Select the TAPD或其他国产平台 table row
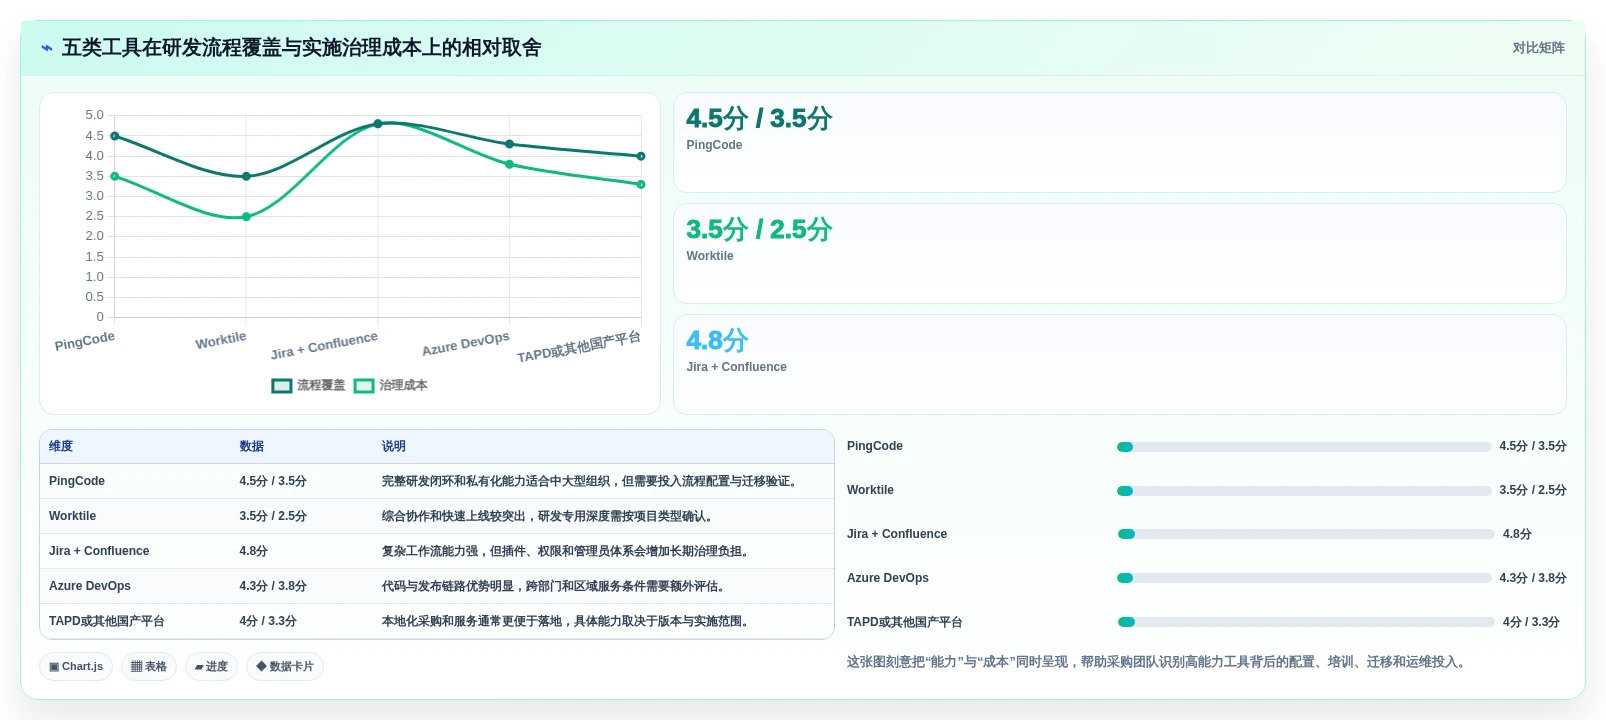Image resolution: width=1606 pixels, height=720 pixels. [x=437, y=621]
